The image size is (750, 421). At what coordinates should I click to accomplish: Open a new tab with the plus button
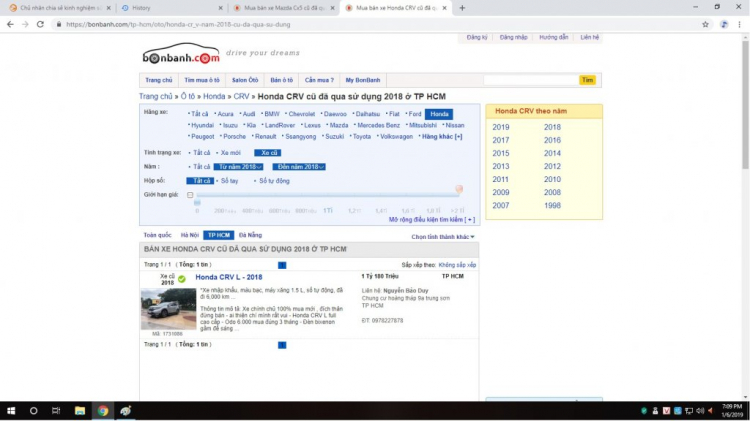(x=462, y=8)
